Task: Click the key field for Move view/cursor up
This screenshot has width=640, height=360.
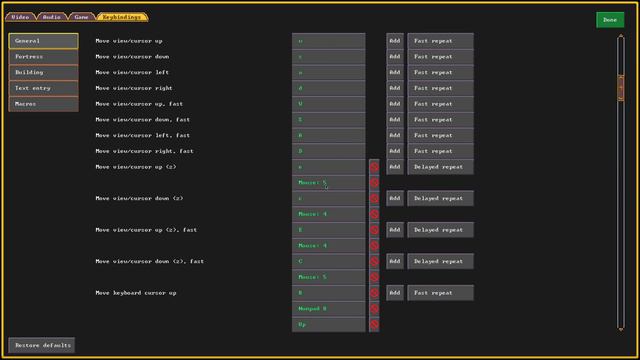Action: pyautogui.click(x=329, y=41)
